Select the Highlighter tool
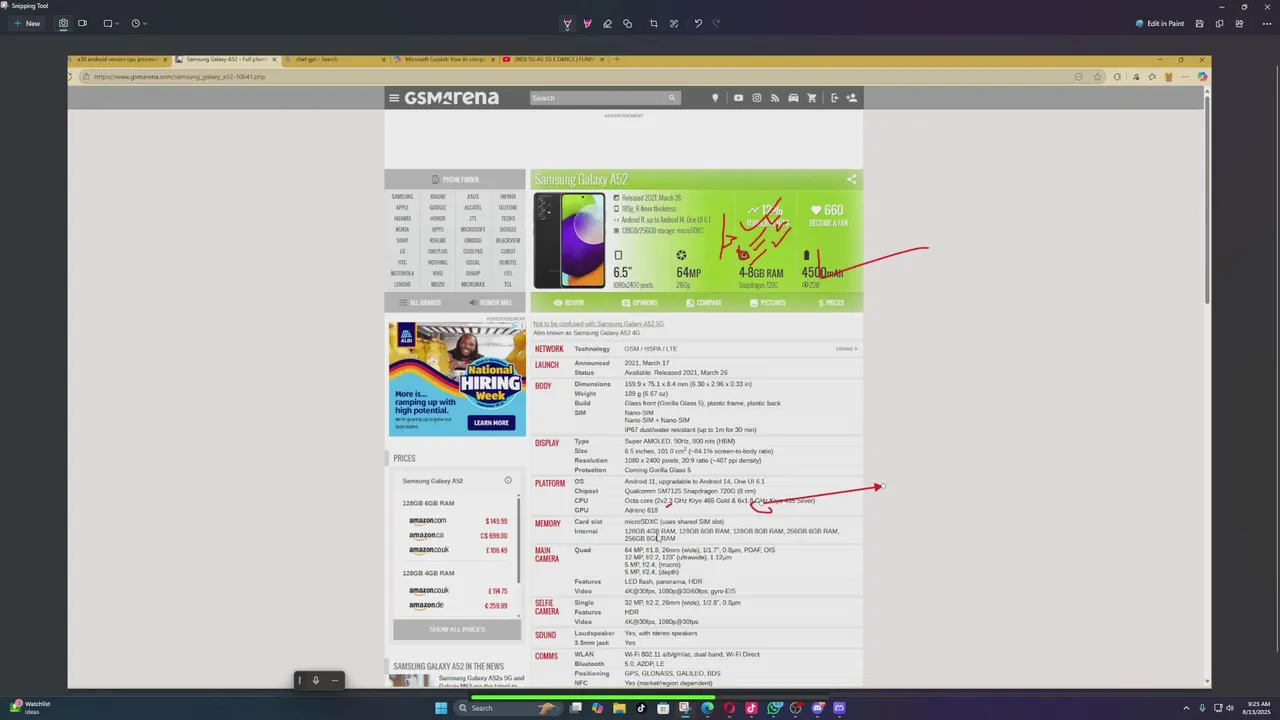Screen dimensions: 1280x720 [587, 23]
